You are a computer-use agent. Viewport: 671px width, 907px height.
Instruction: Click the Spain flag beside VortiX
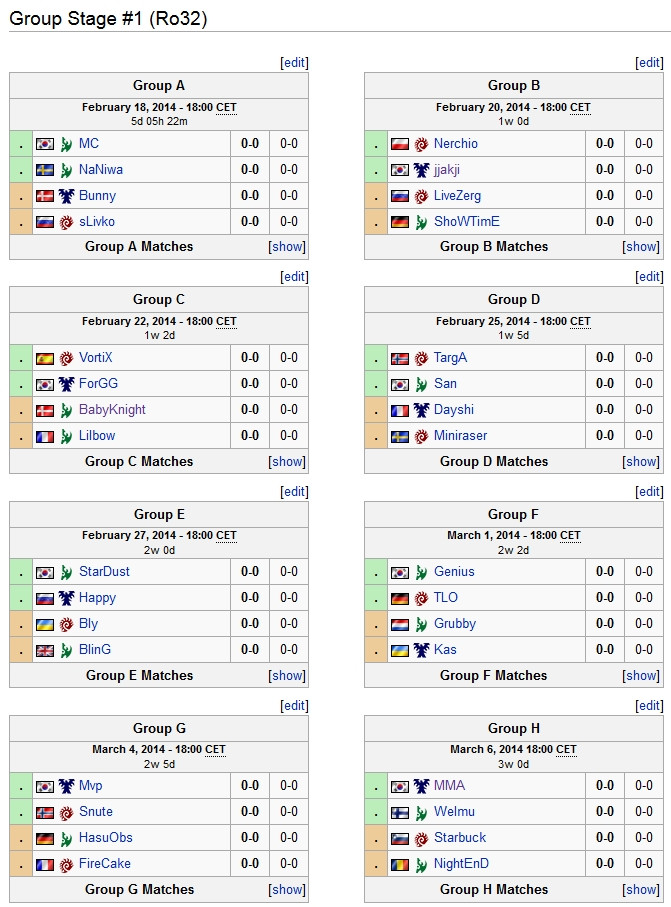click(45, 358)
